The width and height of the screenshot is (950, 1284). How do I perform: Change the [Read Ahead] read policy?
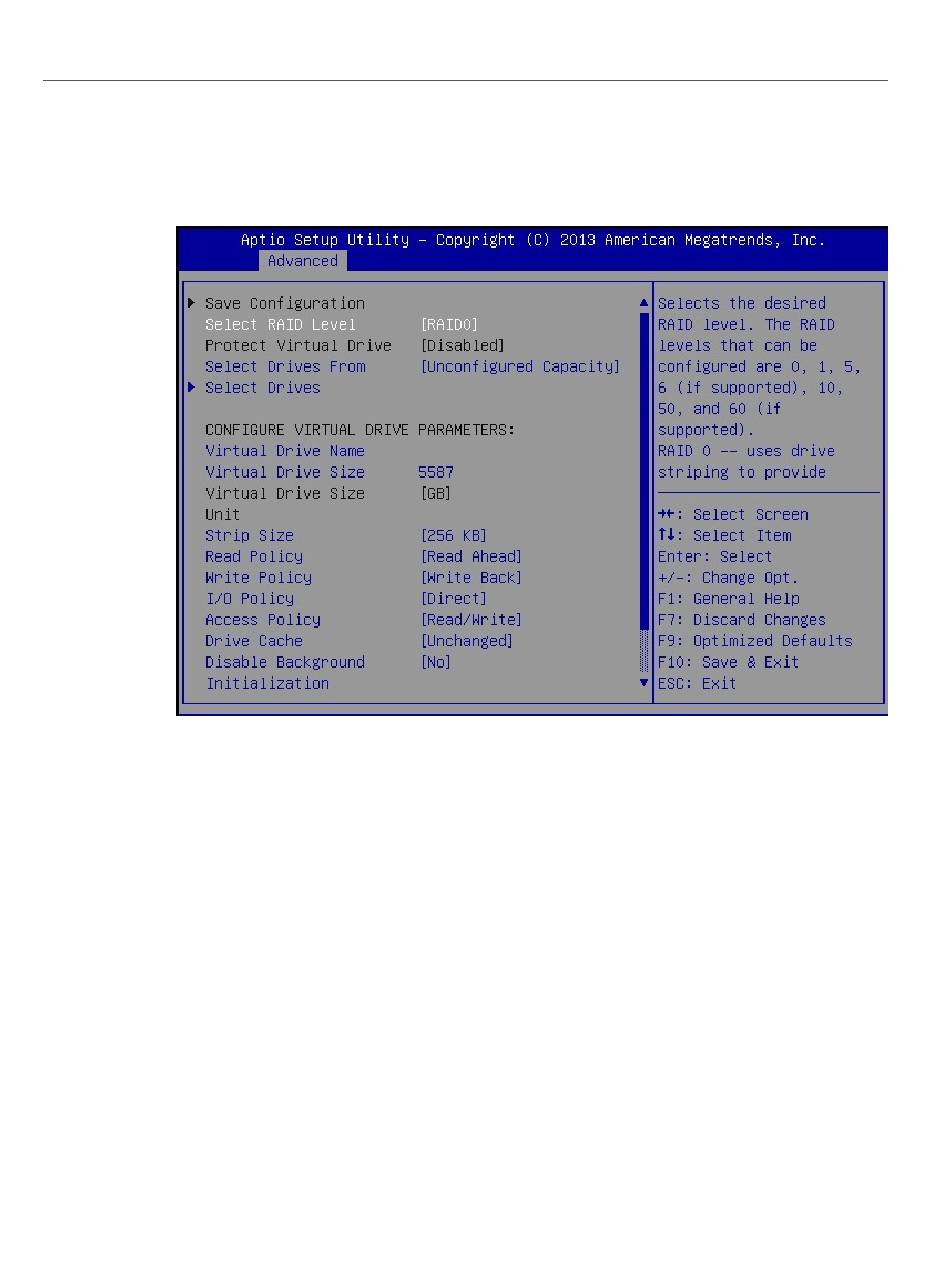[471, 556]
